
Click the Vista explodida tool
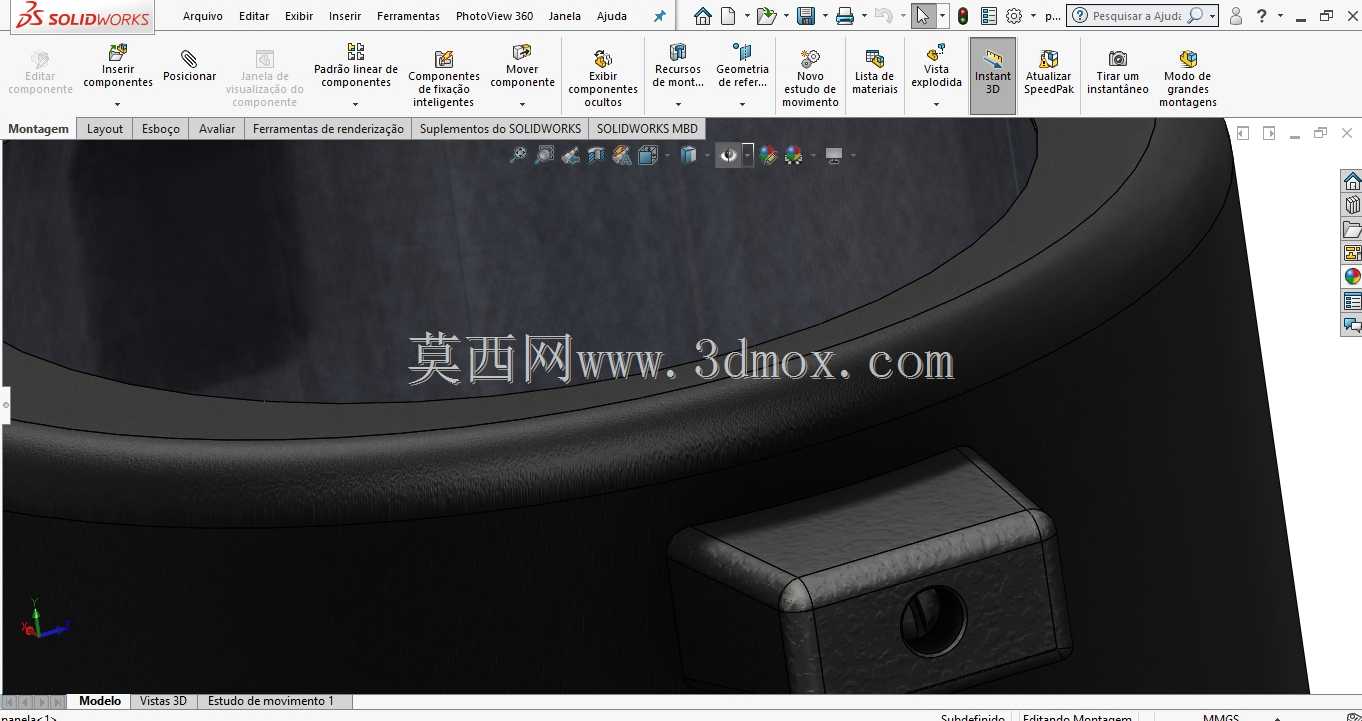click(936, 67)
